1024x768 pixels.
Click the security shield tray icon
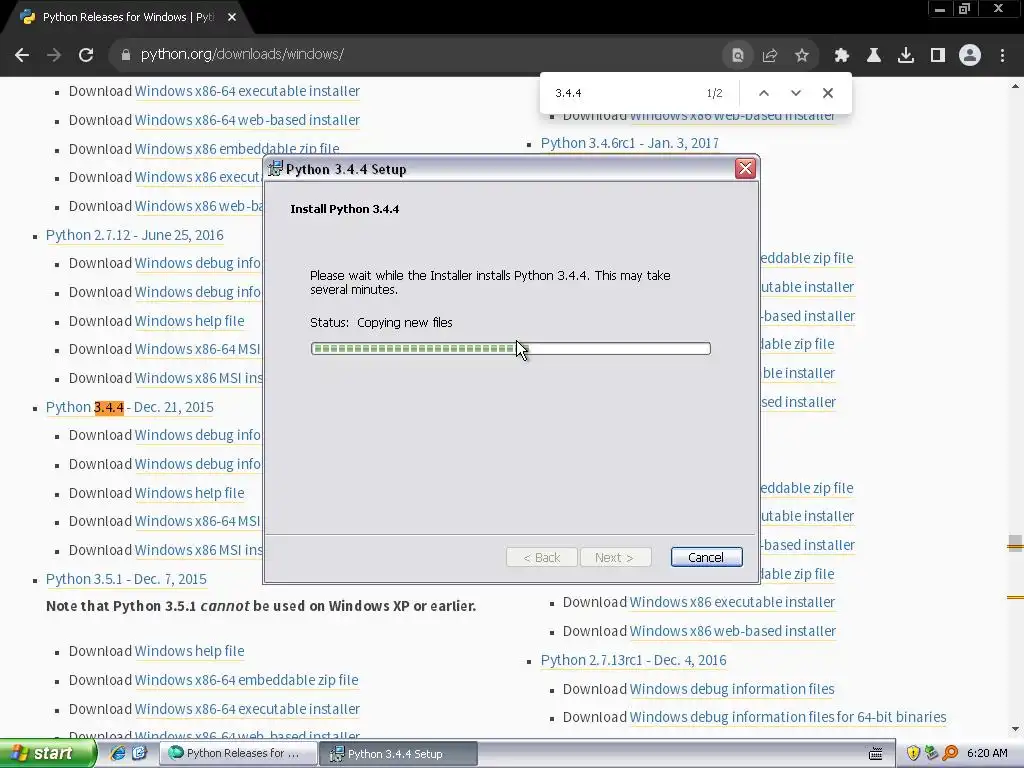click(913, 753)
